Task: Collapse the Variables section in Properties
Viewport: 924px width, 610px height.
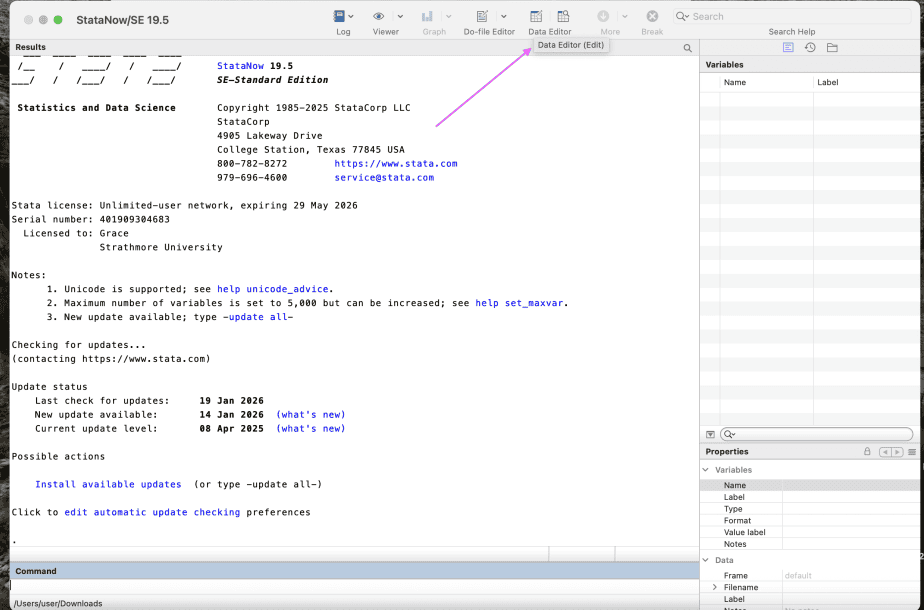Action: pyautogui.click(x=707, y=470)
